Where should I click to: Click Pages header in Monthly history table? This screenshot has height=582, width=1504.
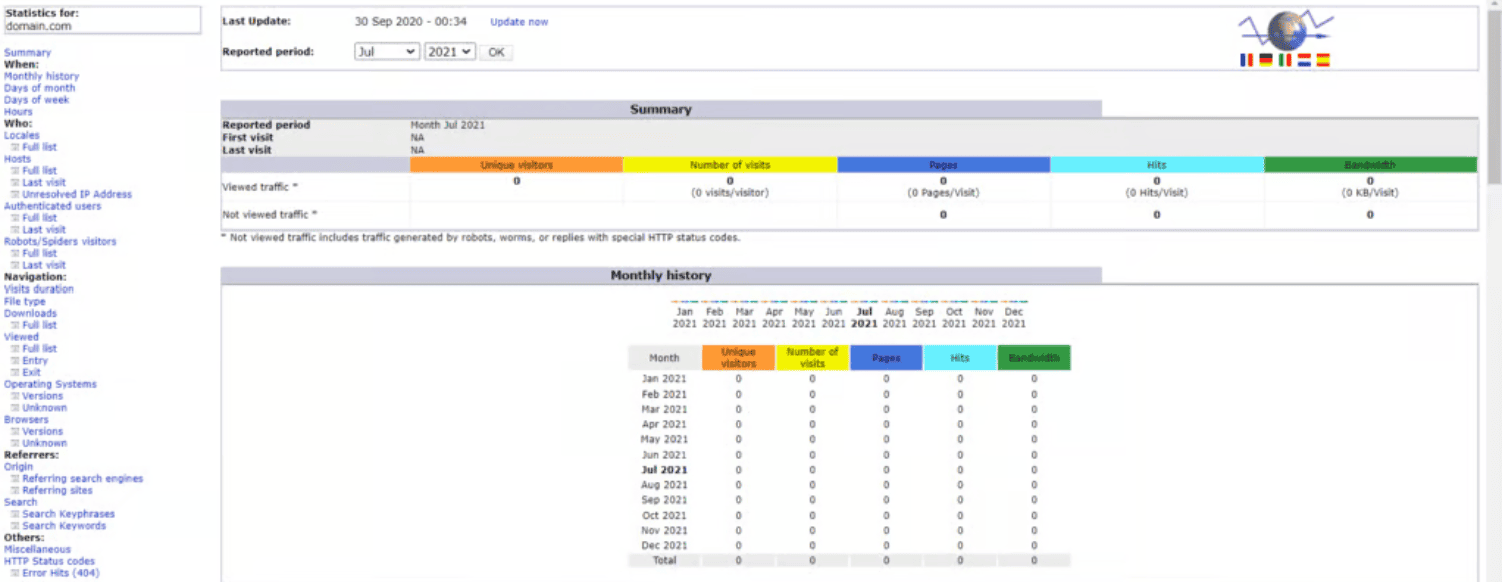[x=886, y=358]
